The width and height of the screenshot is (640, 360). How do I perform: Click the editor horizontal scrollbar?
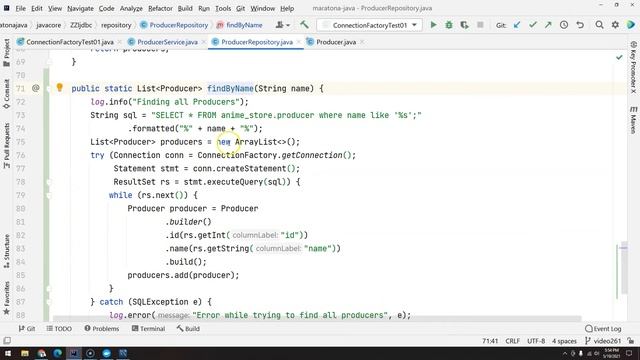317,318
